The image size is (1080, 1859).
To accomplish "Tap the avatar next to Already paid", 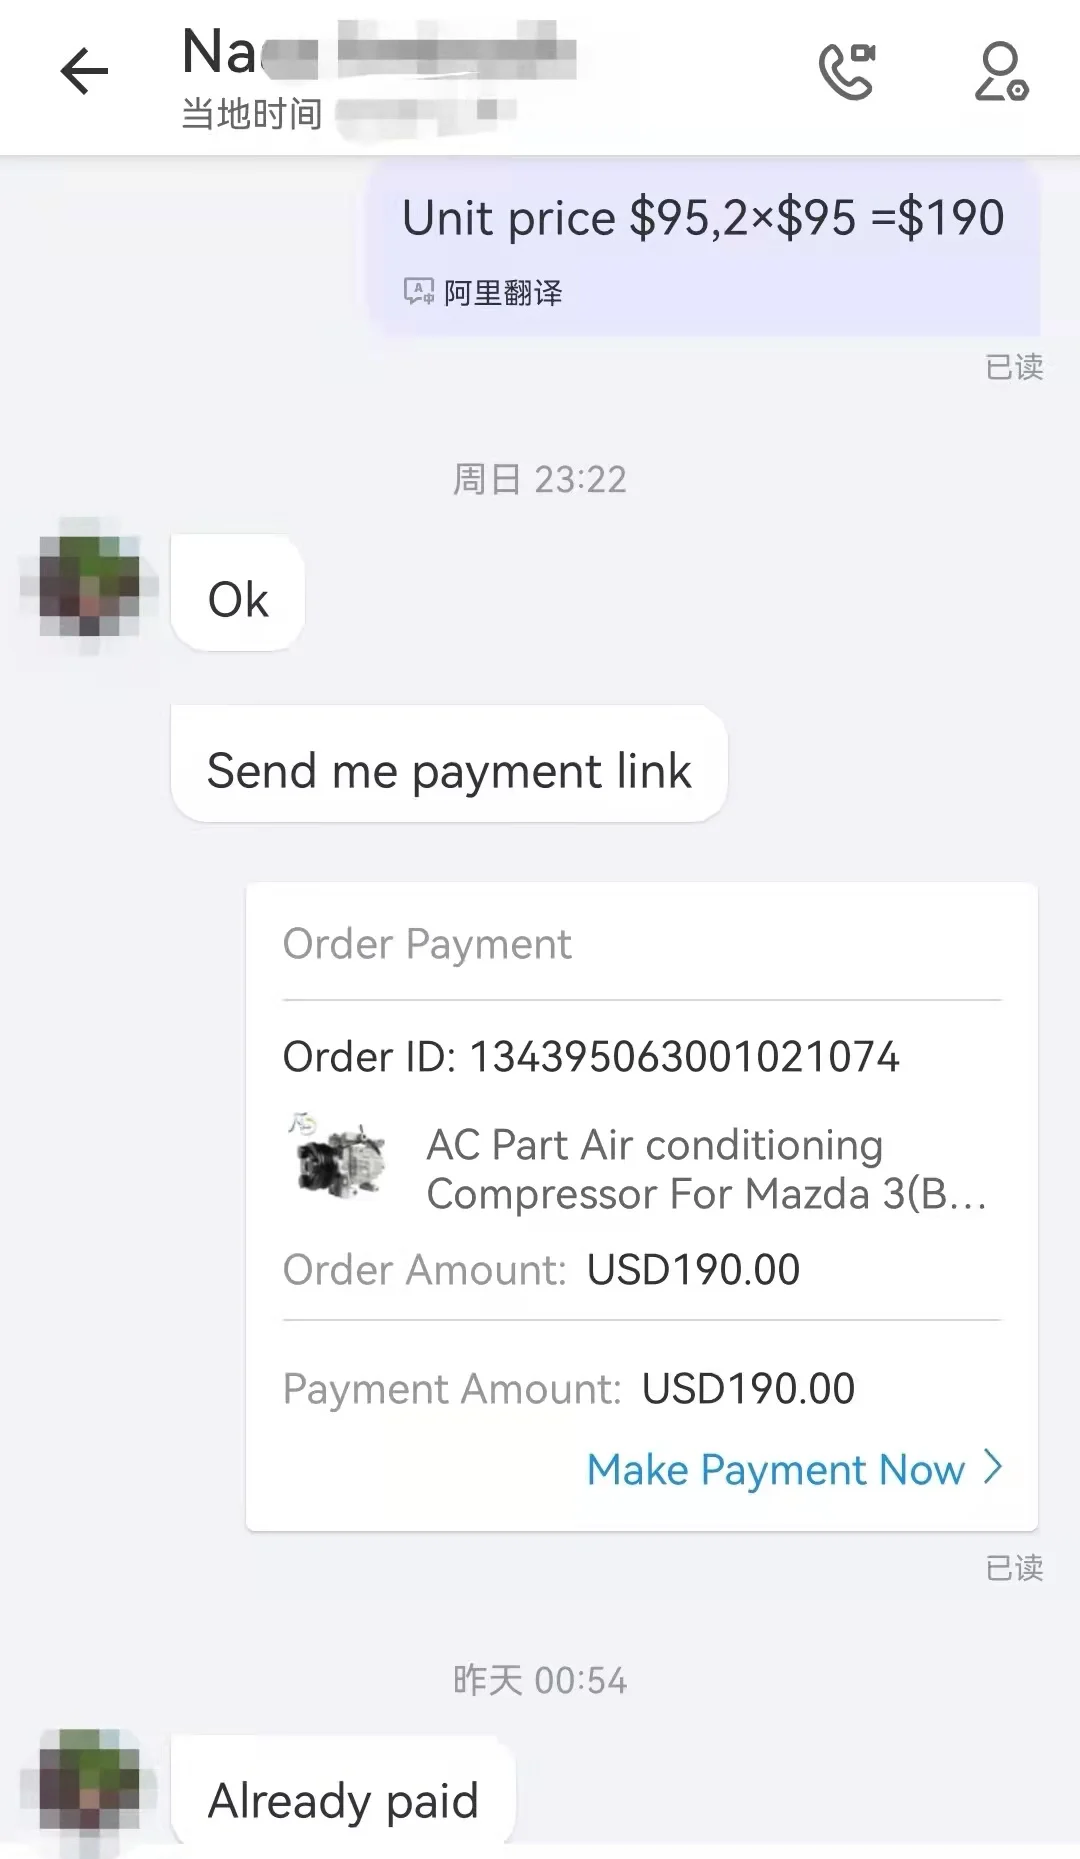I will [x=89, y=1790].
